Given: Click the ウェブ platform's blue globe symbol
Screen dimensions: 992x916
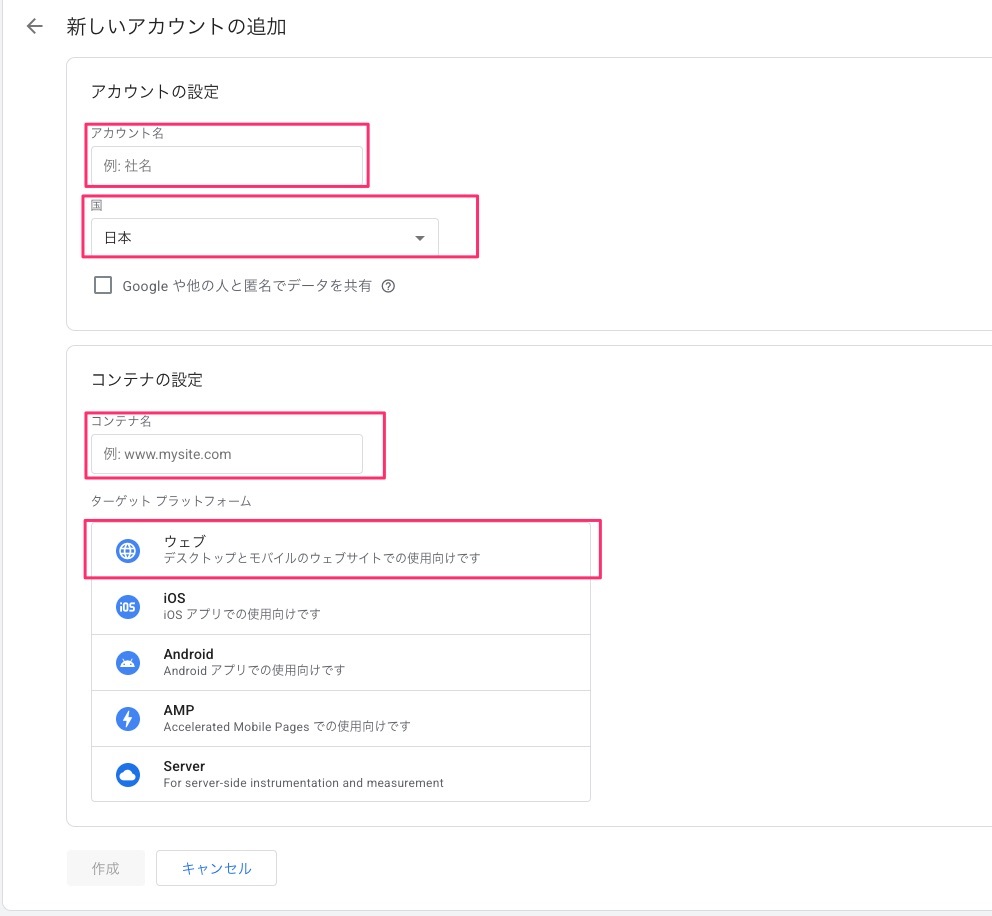Looking at the screenshot, I should tap(127, 549).
